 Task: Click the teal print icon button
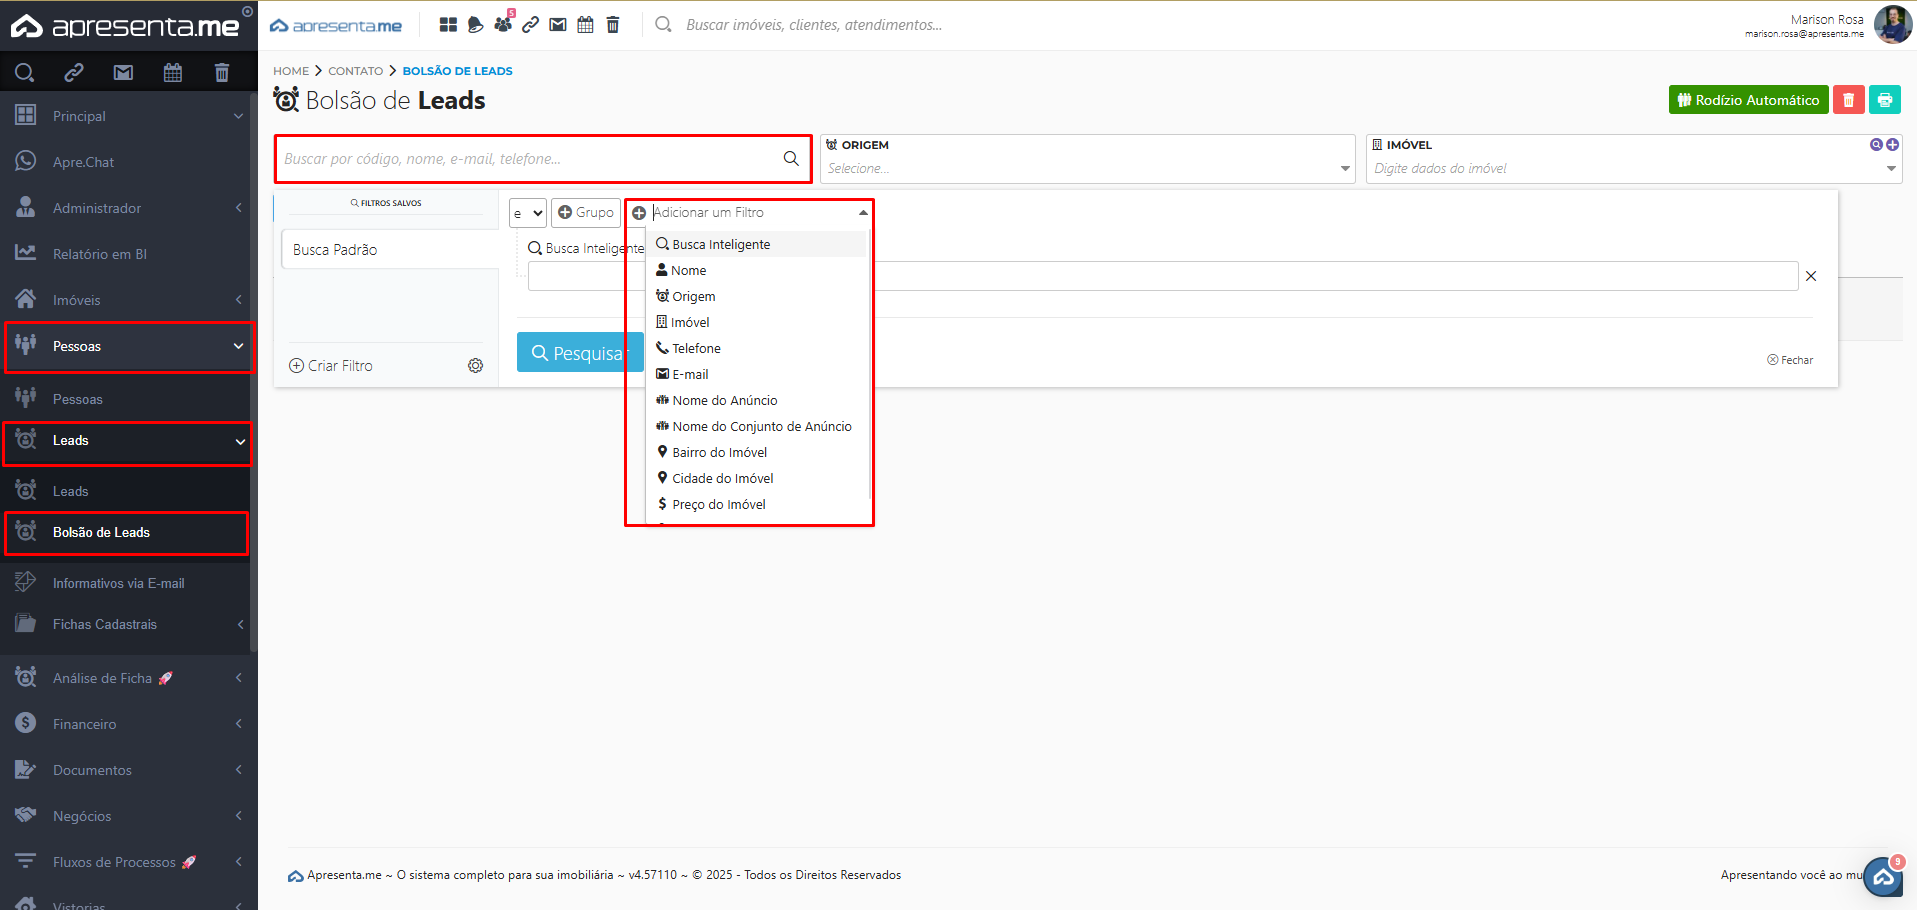click(x=1884, y=100)
